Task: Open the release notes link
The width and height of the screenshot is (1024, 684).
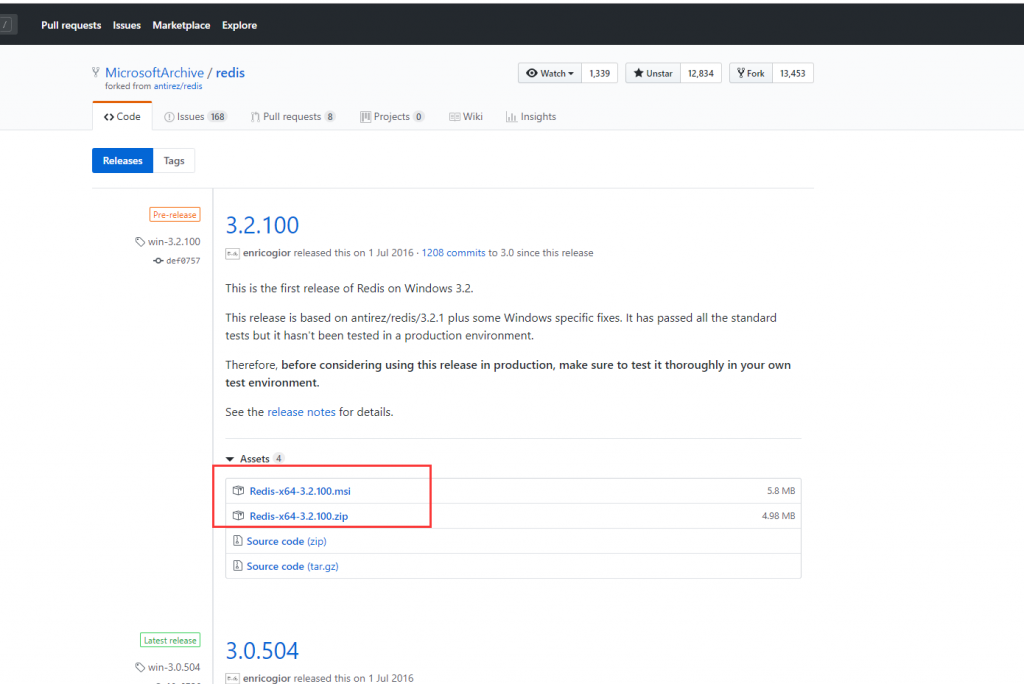Action: [301, 412]
